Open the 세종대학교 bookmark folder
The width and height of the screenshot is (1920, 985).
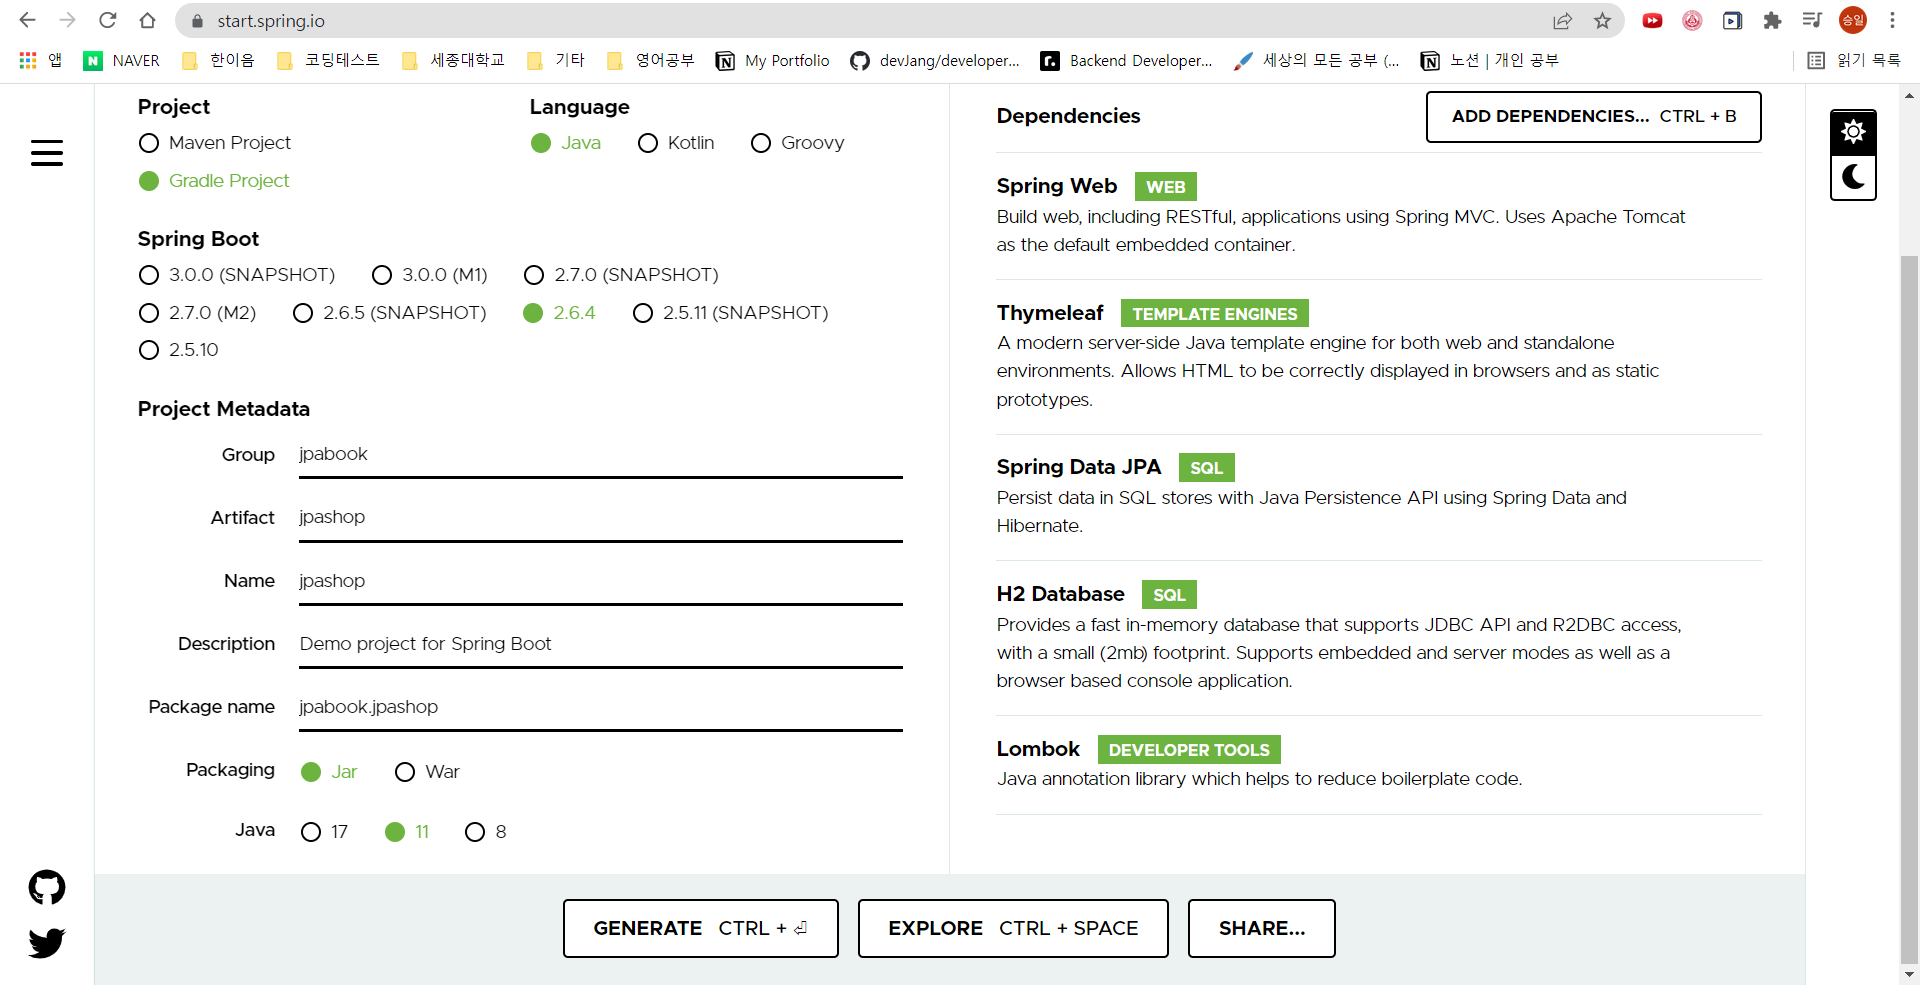[454, 61]
